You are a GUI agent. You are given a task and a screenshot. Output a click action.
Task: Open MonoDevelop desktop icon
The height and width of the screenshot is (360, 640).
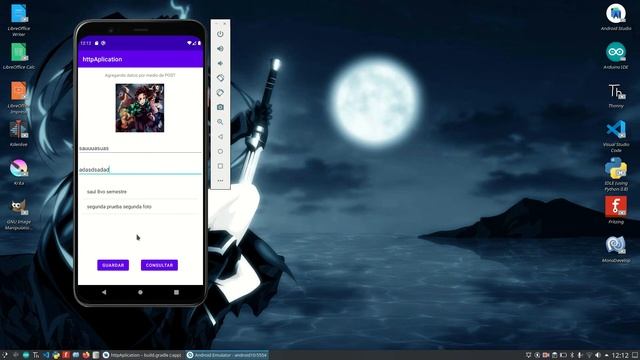click(x=616, y=249)
